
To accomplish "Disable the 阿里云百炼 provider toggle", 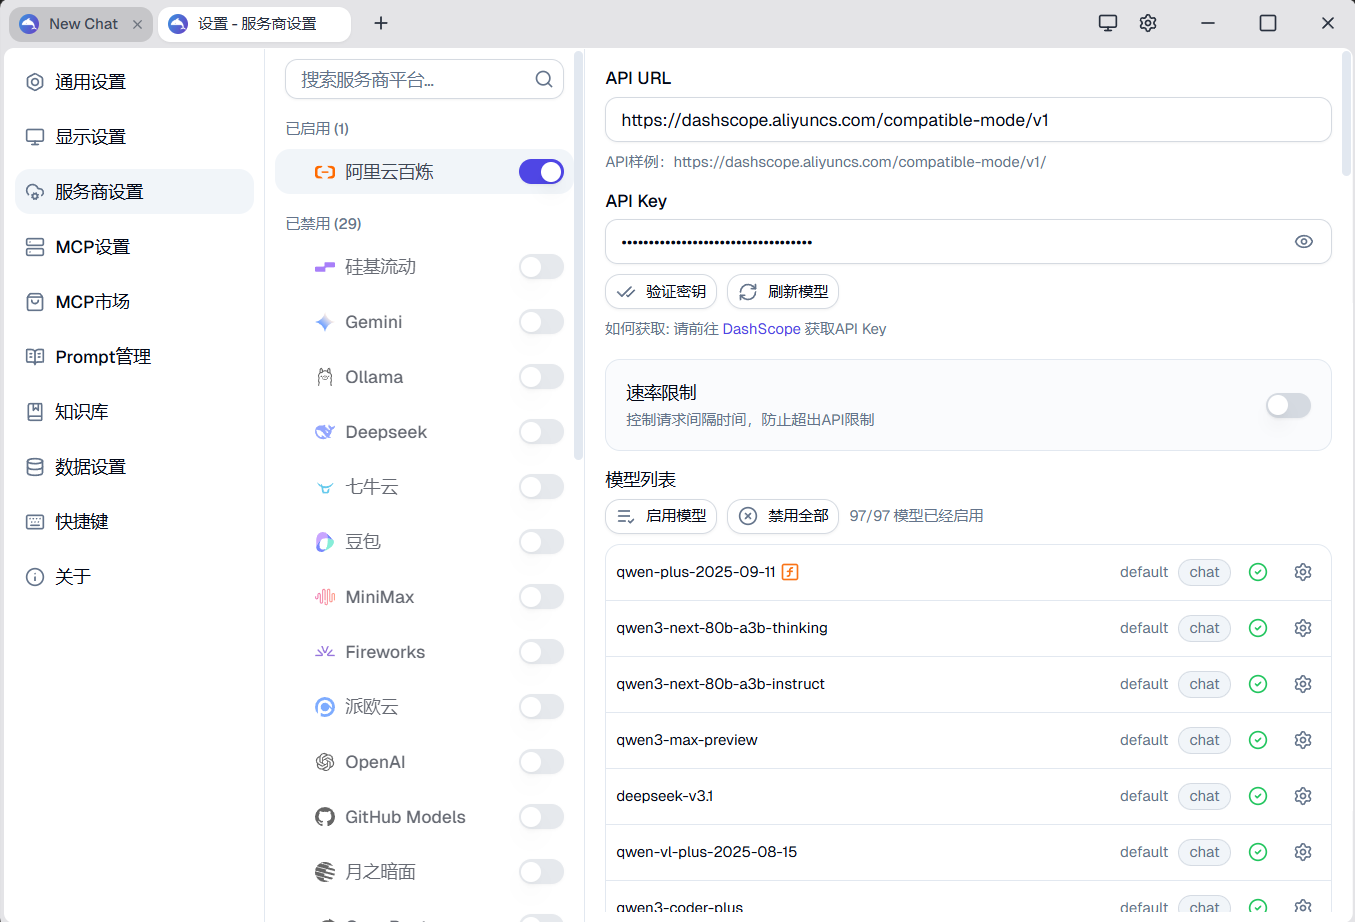I will 541,171.
